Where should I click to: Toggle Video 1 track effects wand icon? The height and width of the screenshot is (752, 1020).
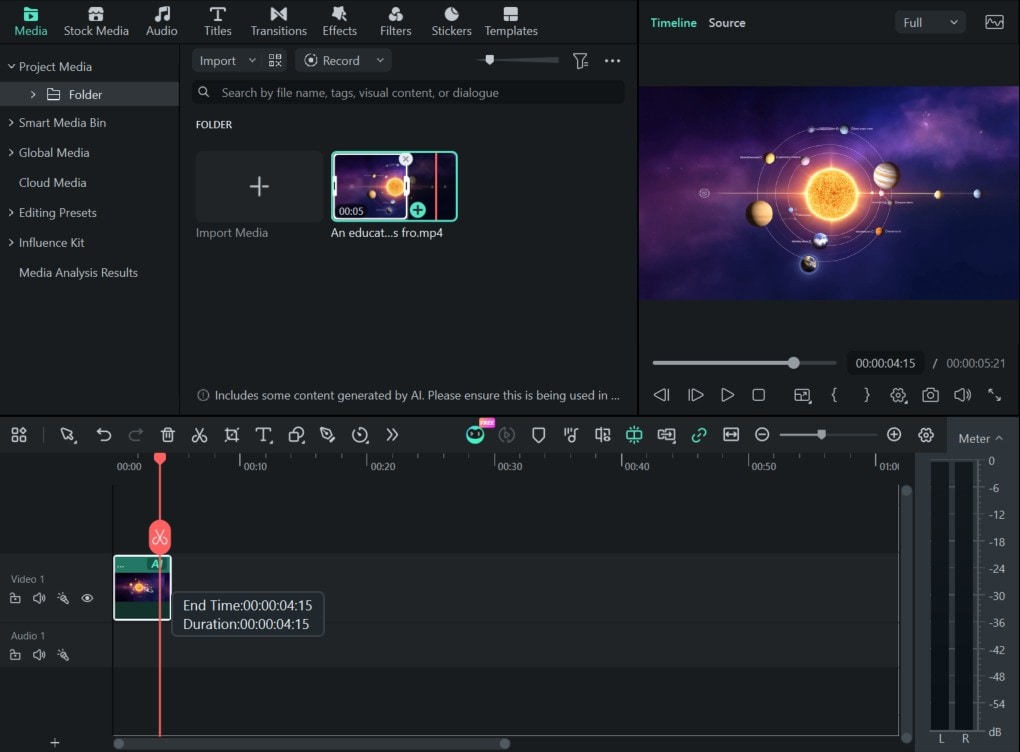(x=63, y=598)
